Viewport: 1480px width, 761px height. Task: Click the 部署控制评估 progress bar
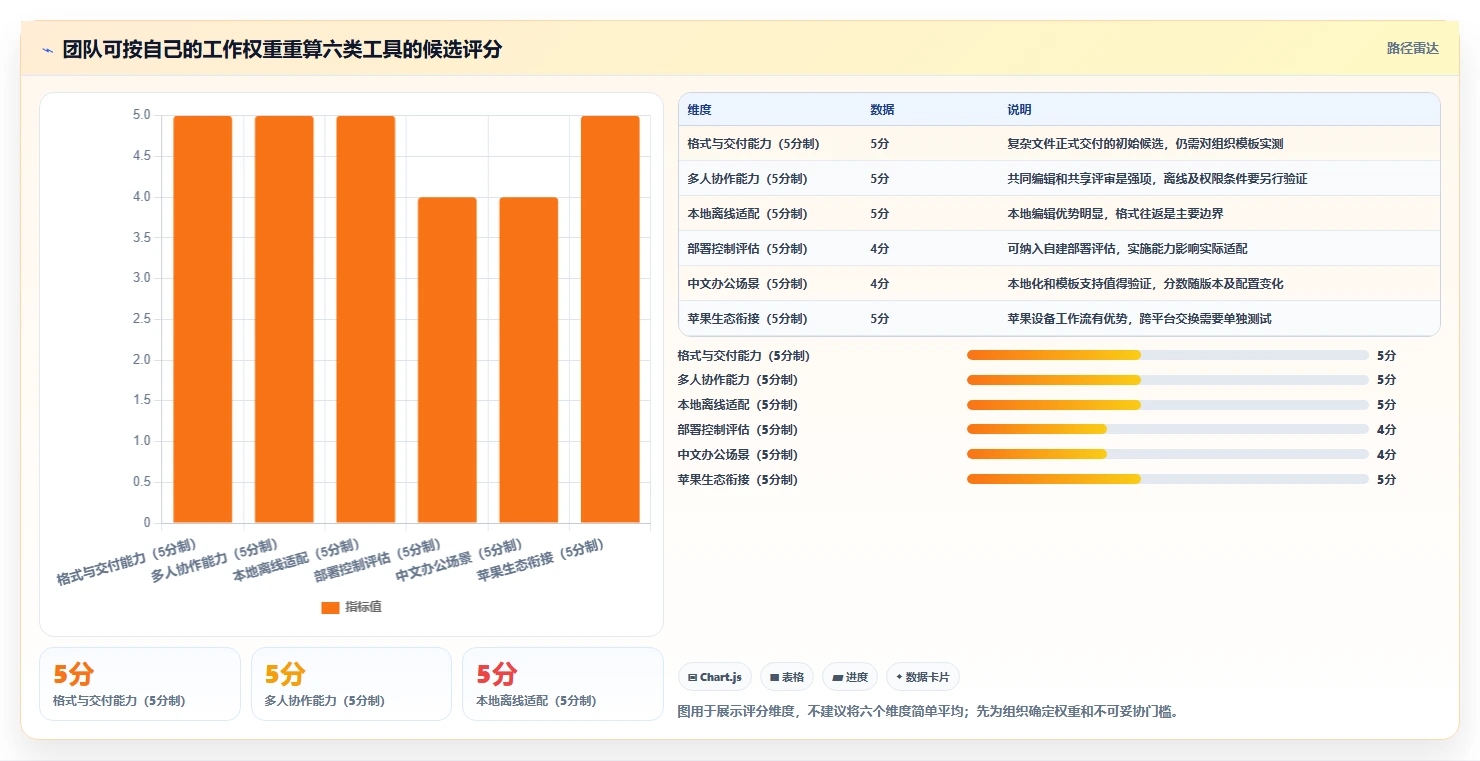tap(1167, 430)
